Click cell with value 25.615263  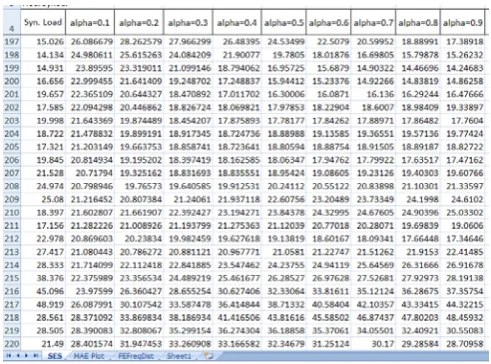[x=139, y=55]
